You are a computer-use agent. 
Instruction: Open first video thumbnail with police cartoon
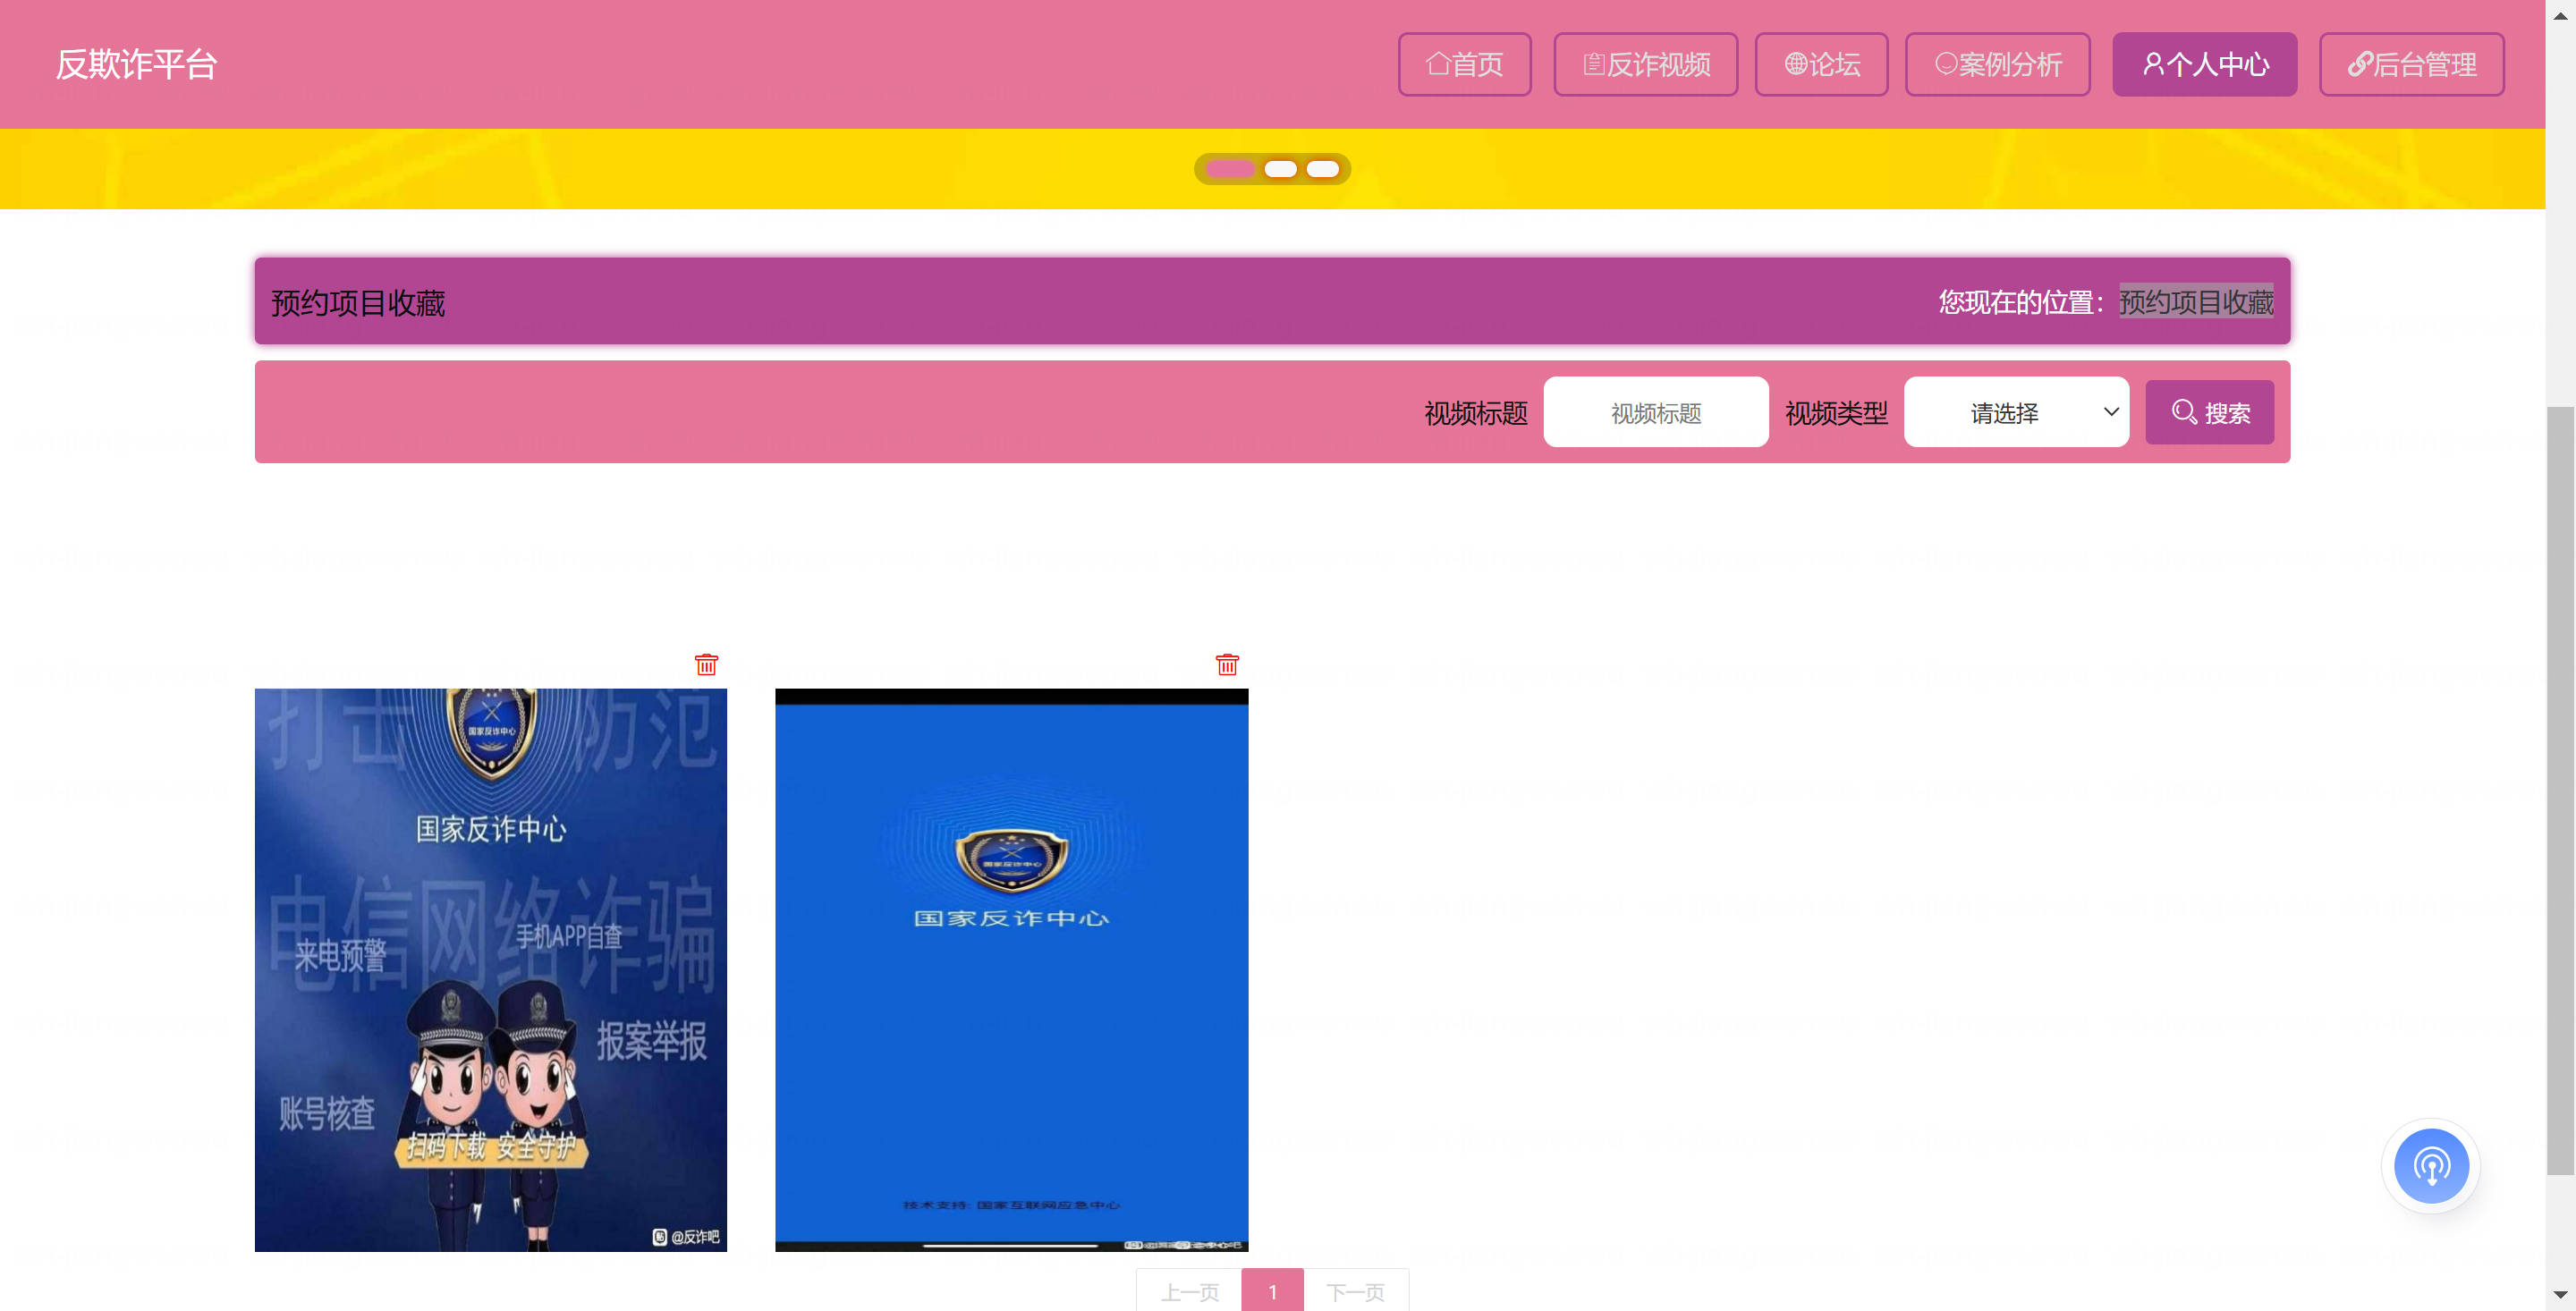pyautogui.click(x=490, y=969)
